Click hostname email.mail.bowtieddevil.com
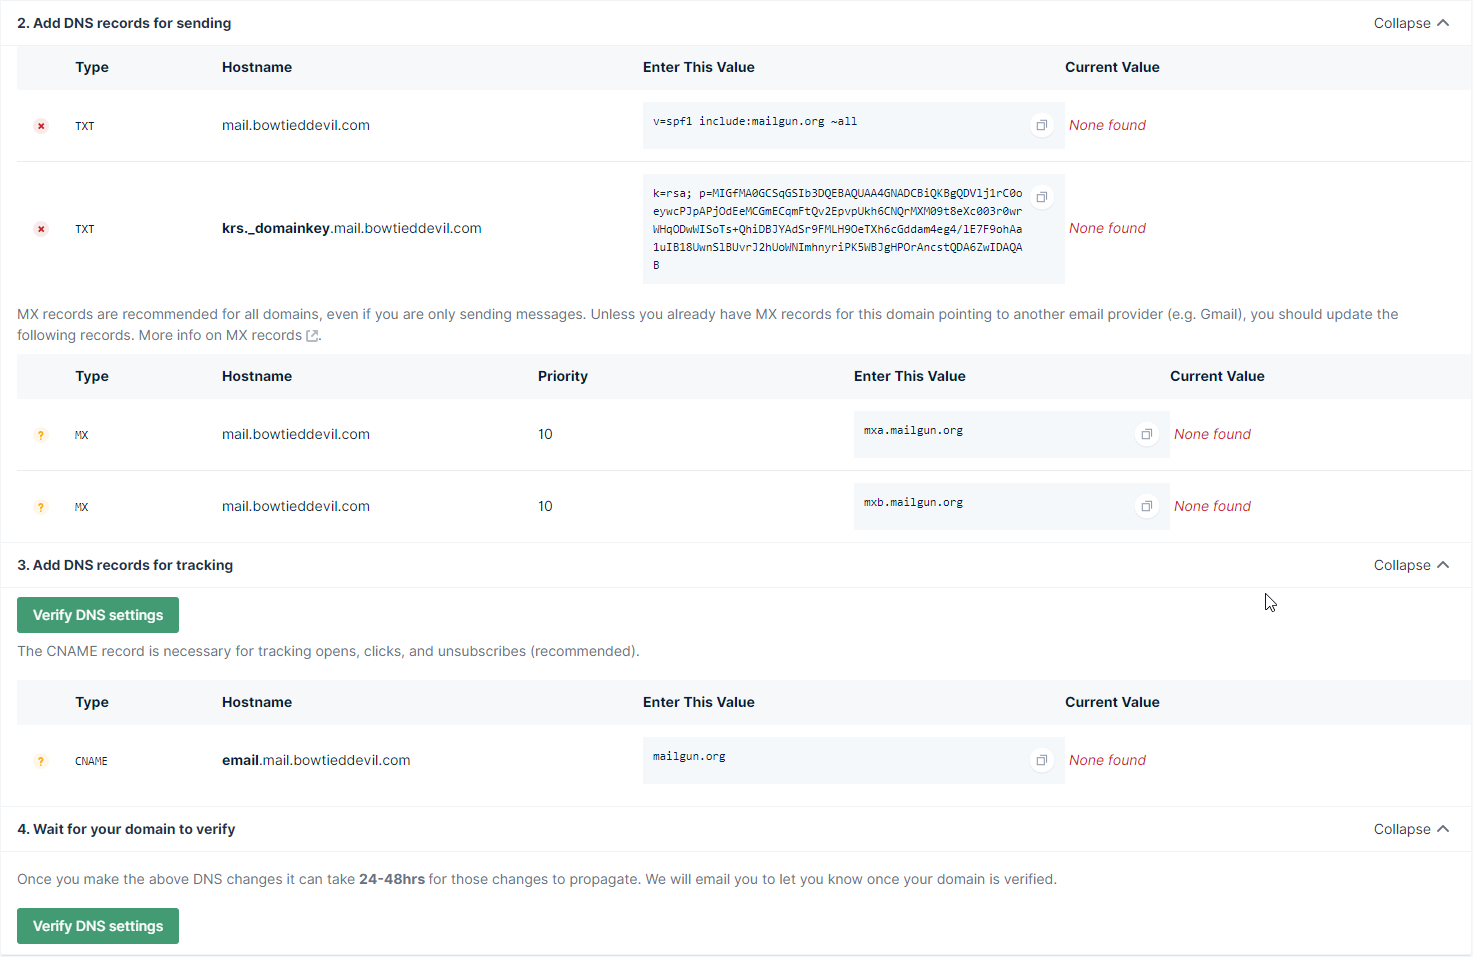 316,760
